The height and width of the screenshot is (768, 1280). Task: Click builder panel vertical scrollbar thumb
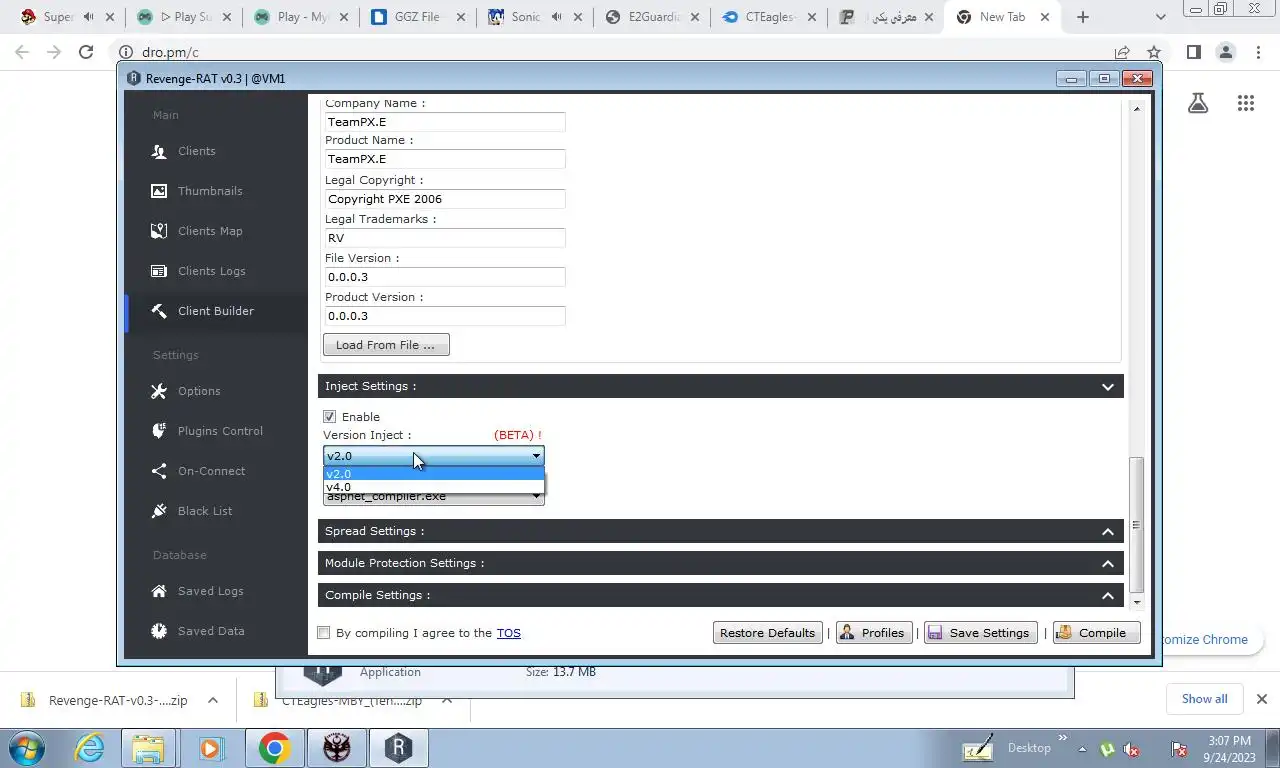tap(1136, 524)
